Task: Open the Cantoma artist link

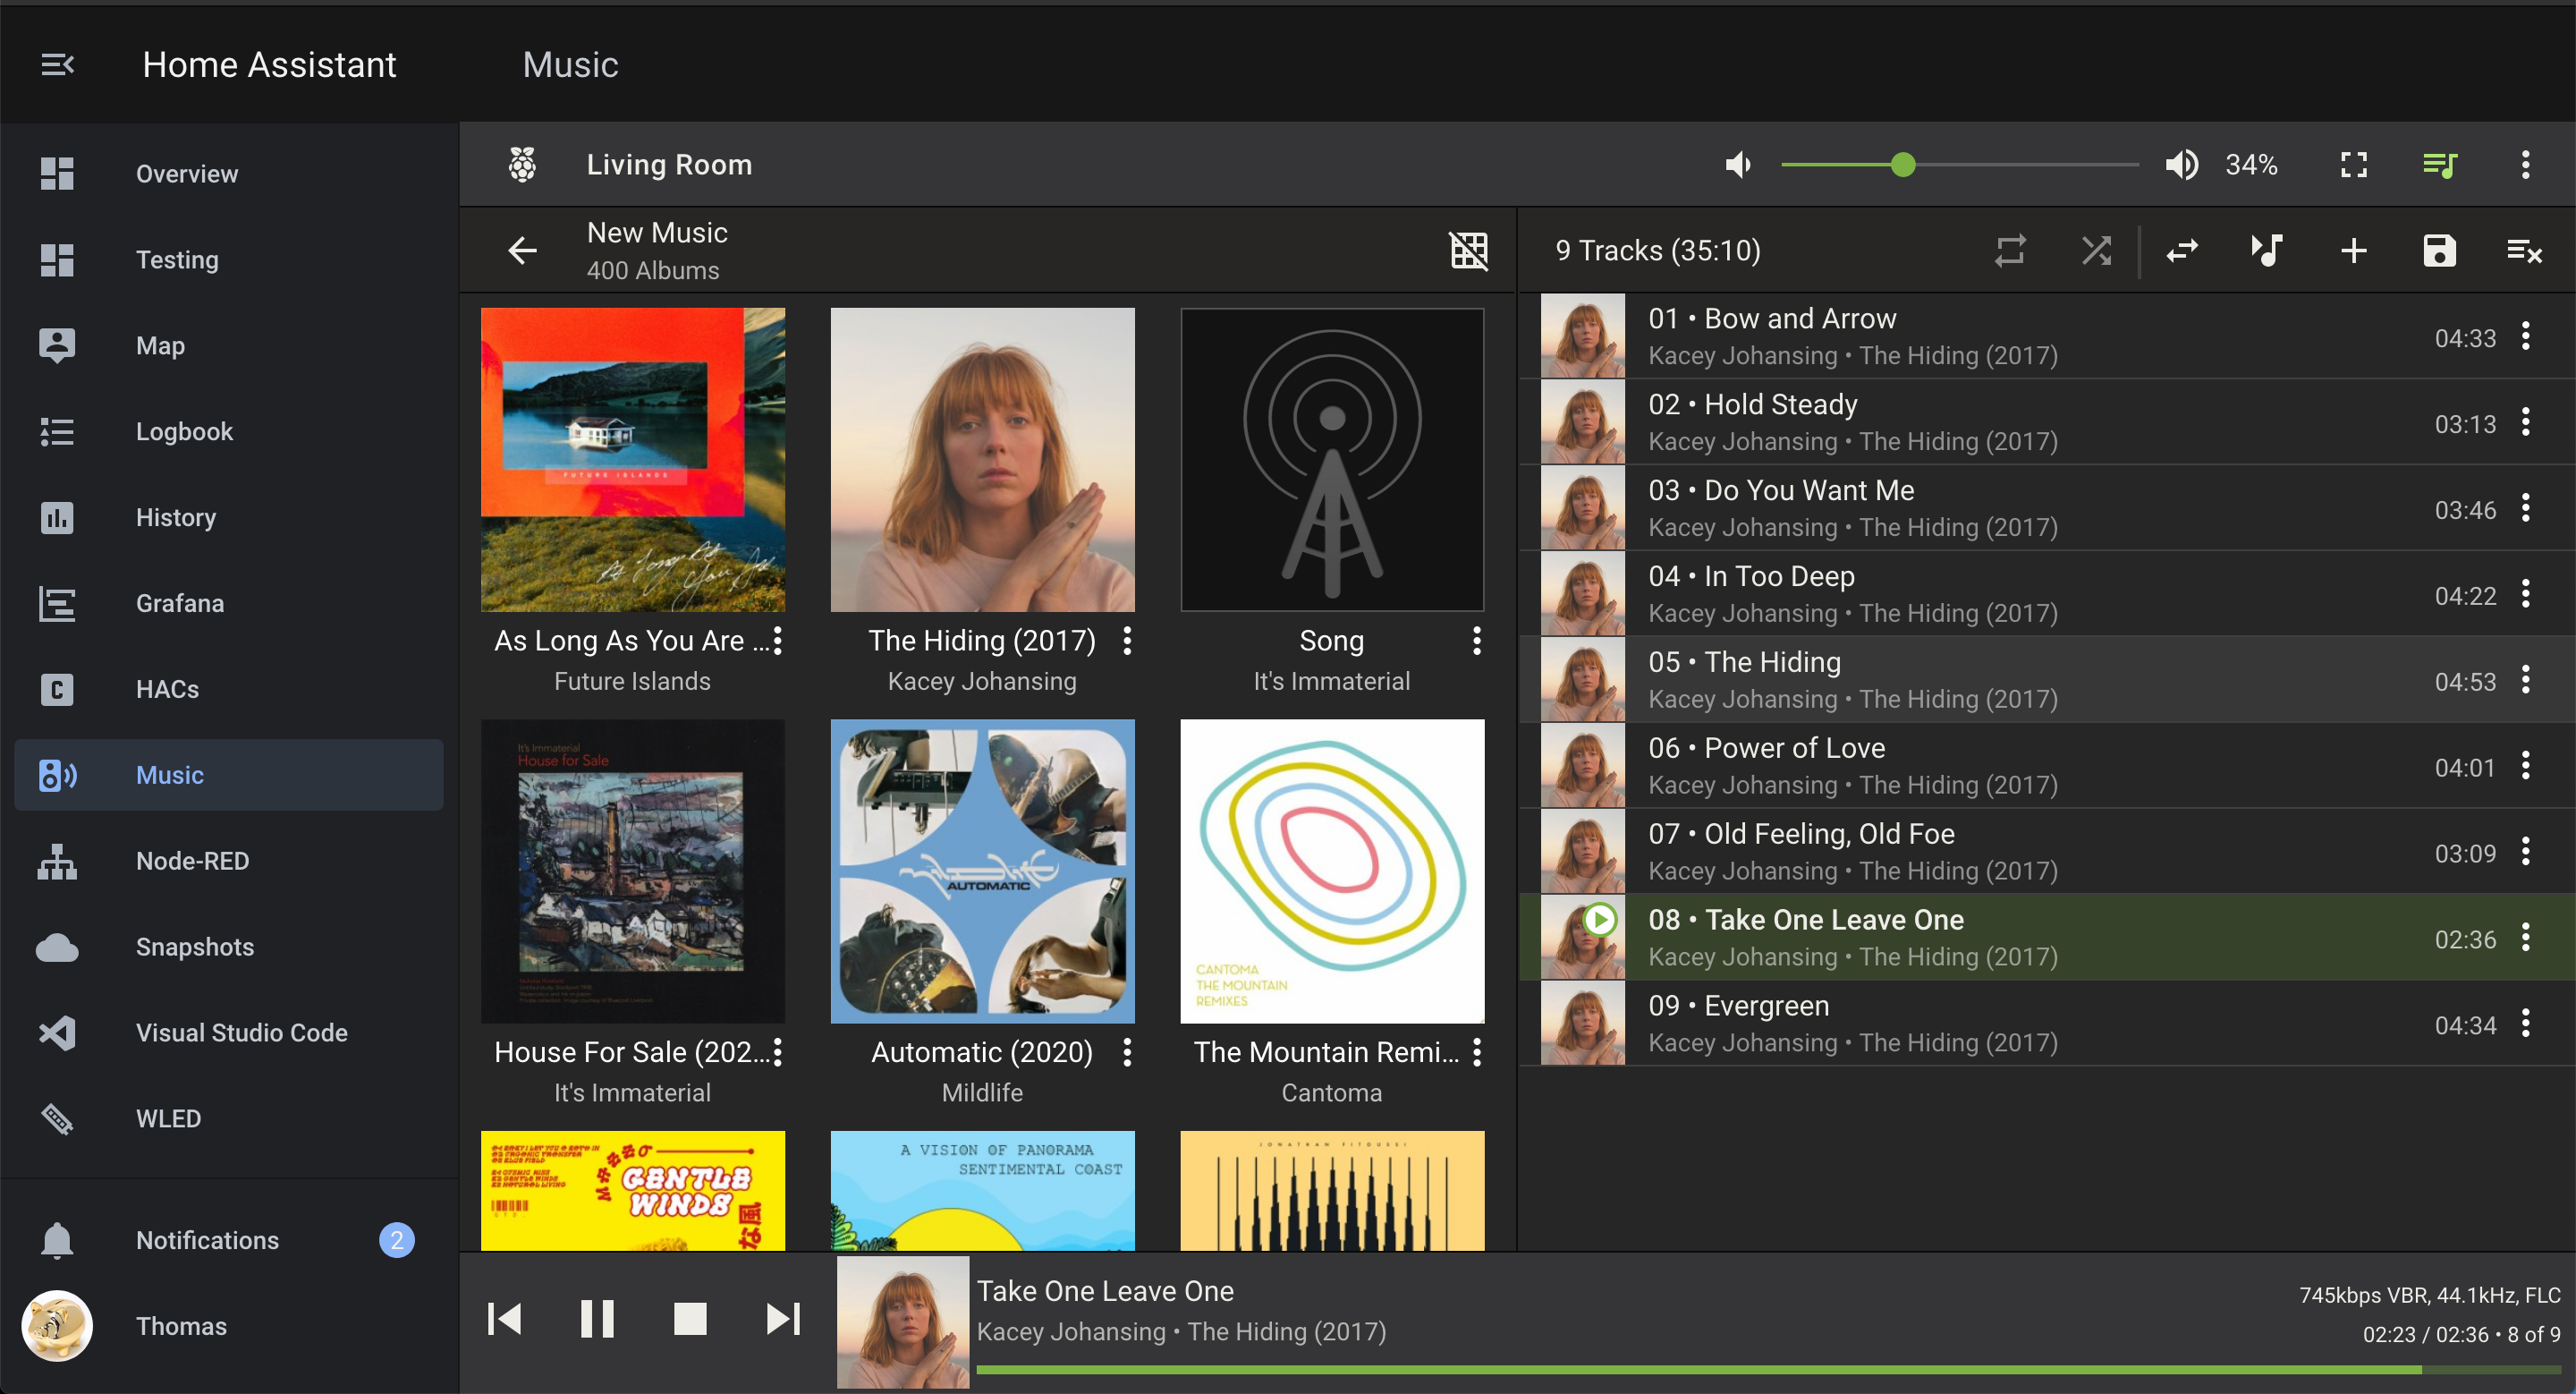Action: click(x=1332, y=1093)
